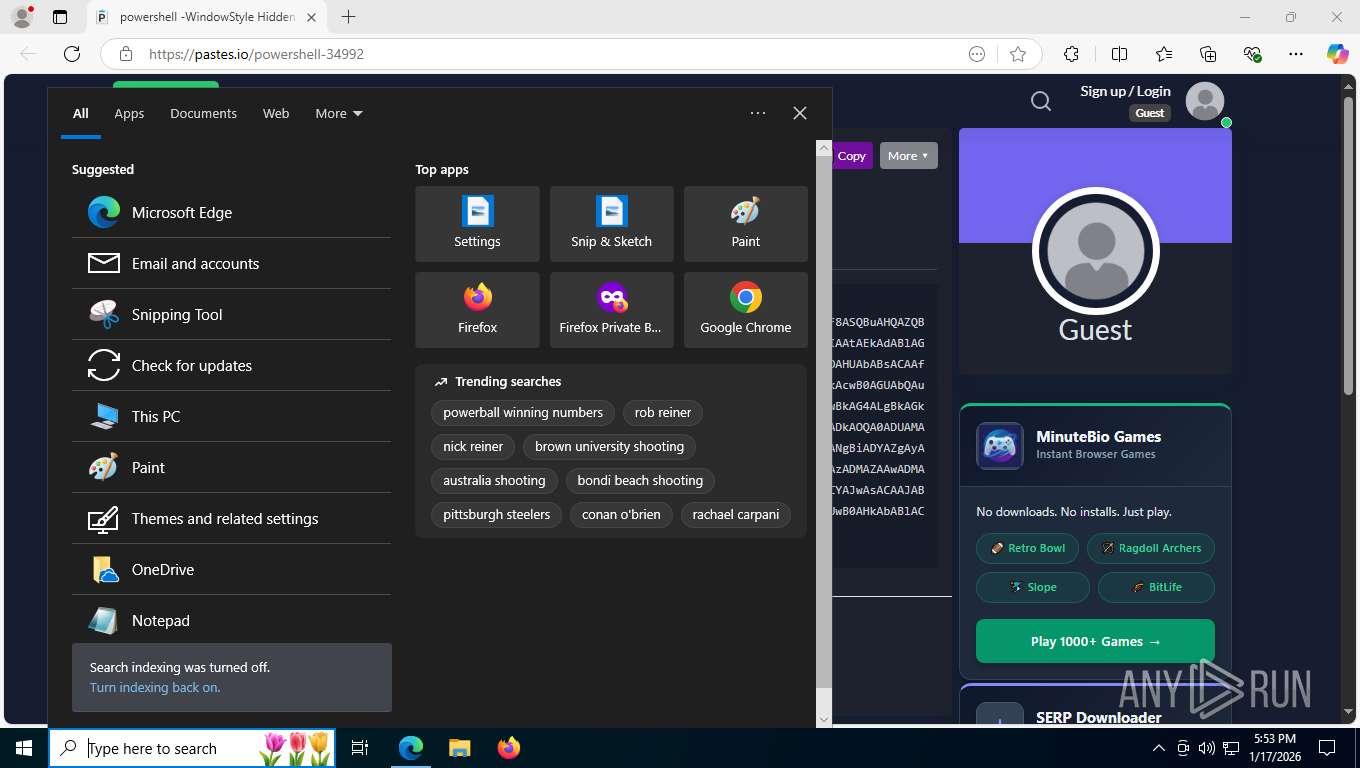Click the Windows Start button
The height and width of the screenshot is (768, 1360).
point(24,748)
